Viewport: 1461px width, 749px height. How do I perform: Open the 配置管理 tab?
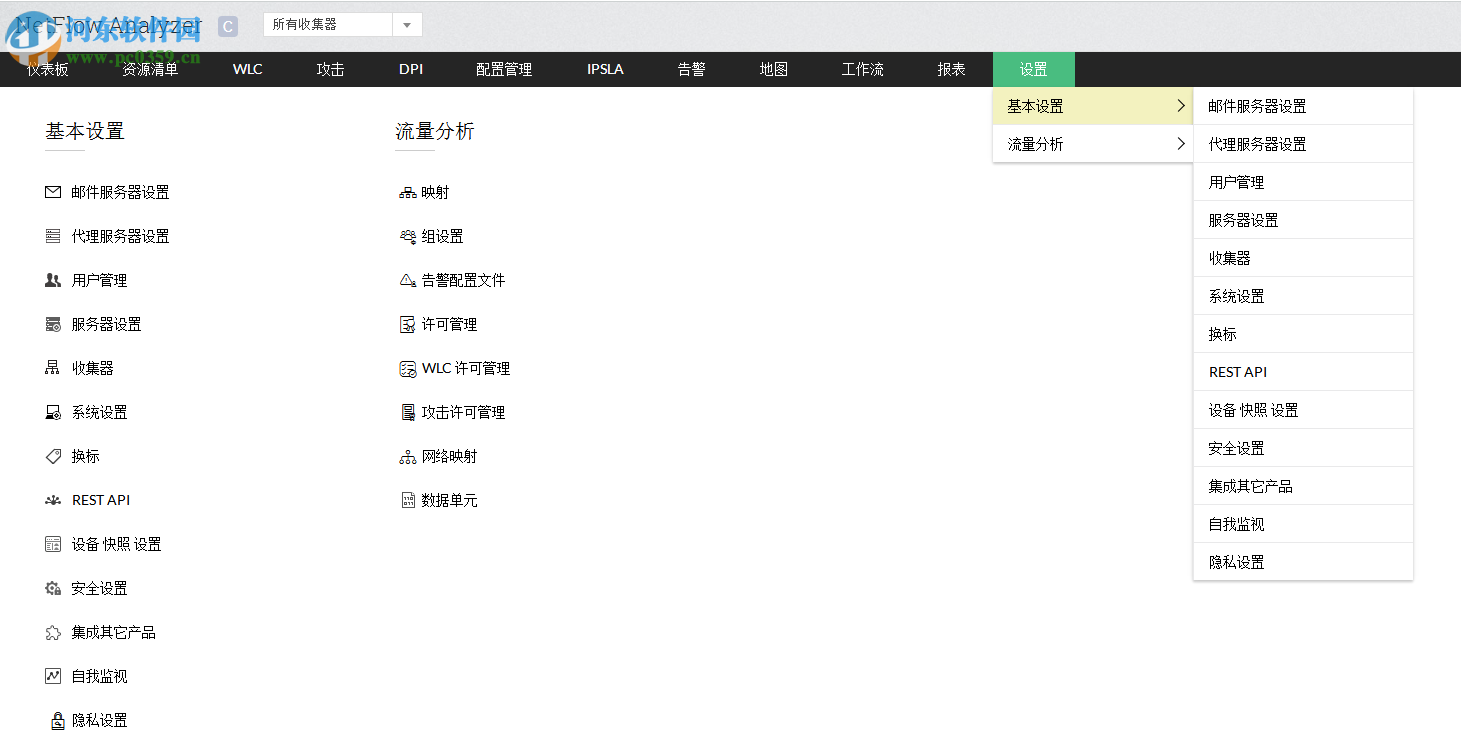pyautogui.click(x=504, y=69)
